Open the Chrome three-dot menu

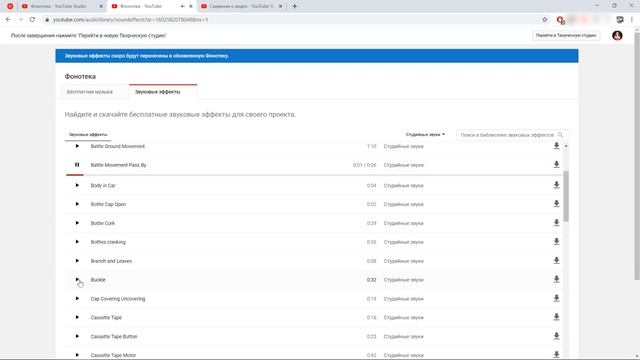coord(631,20)
